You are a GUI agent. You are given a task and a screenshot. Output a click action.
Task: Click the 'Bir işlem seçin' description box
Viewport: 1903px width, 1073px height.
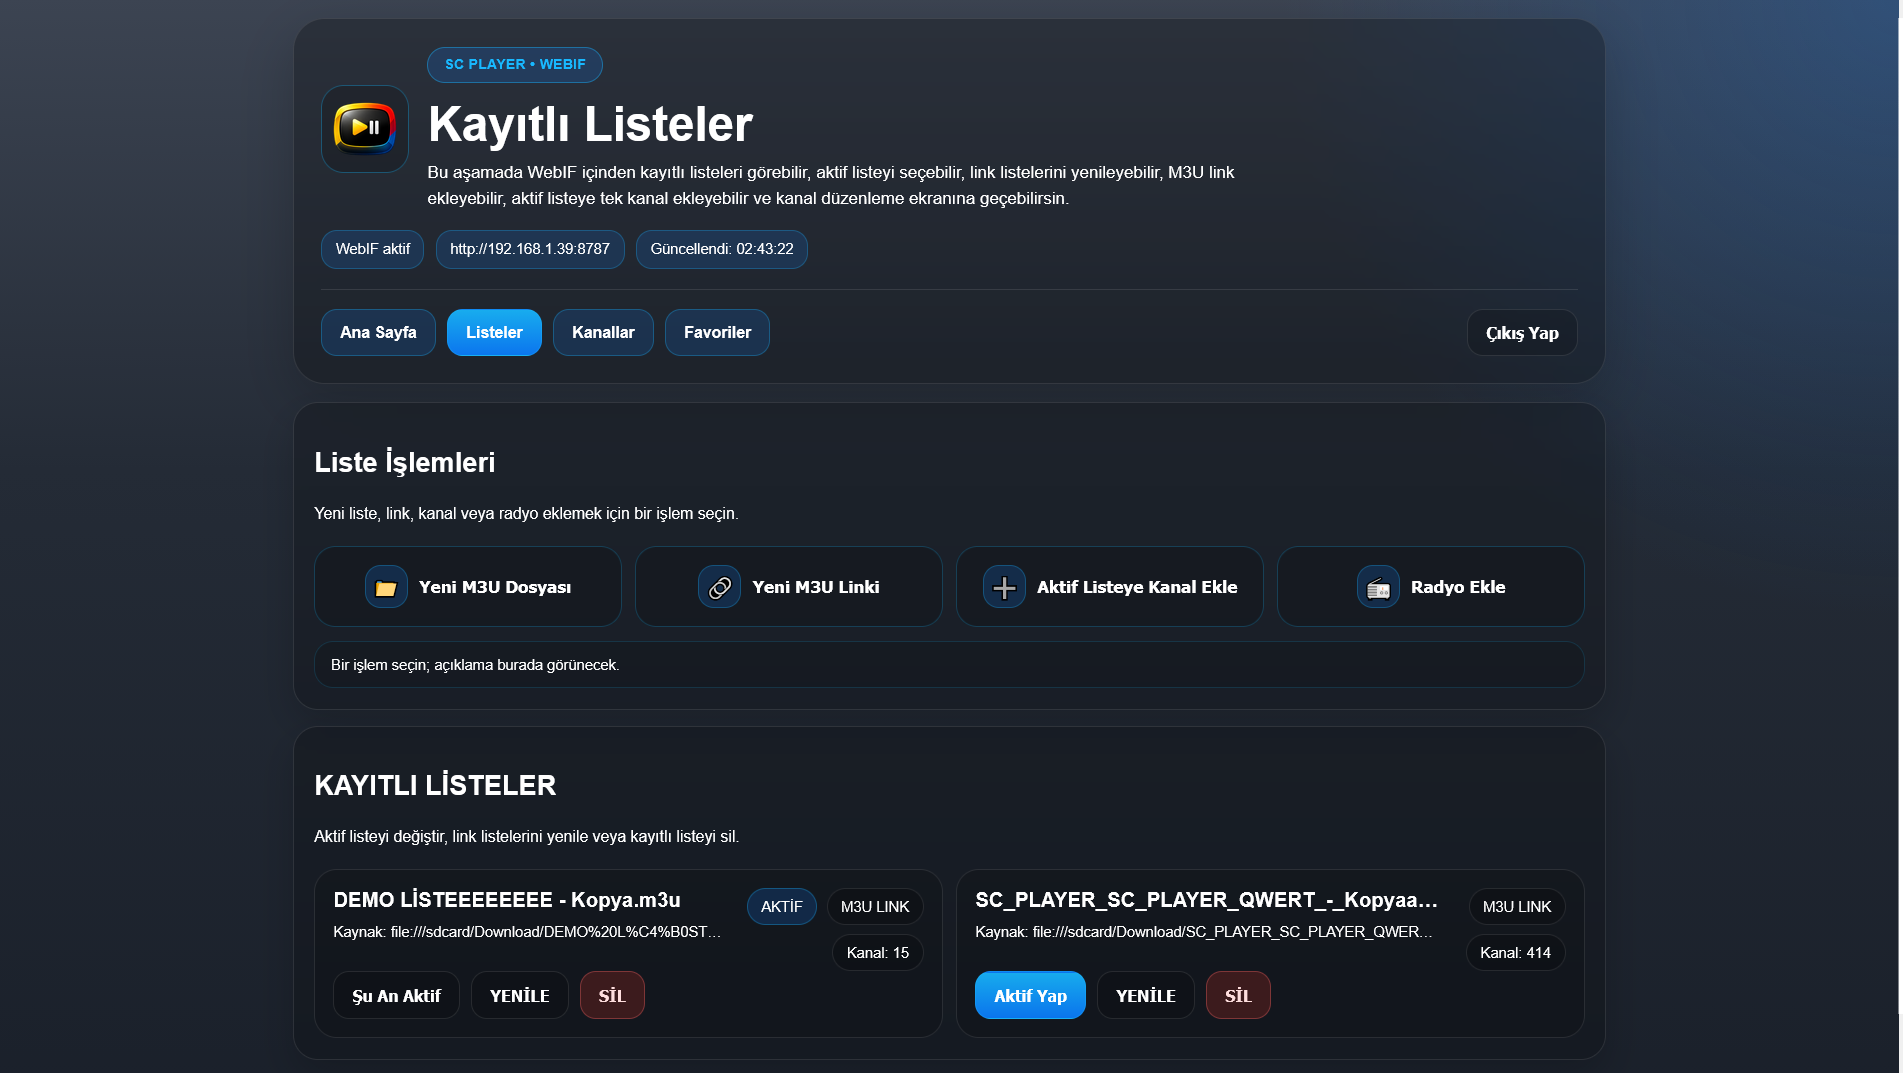pos(949,665)
